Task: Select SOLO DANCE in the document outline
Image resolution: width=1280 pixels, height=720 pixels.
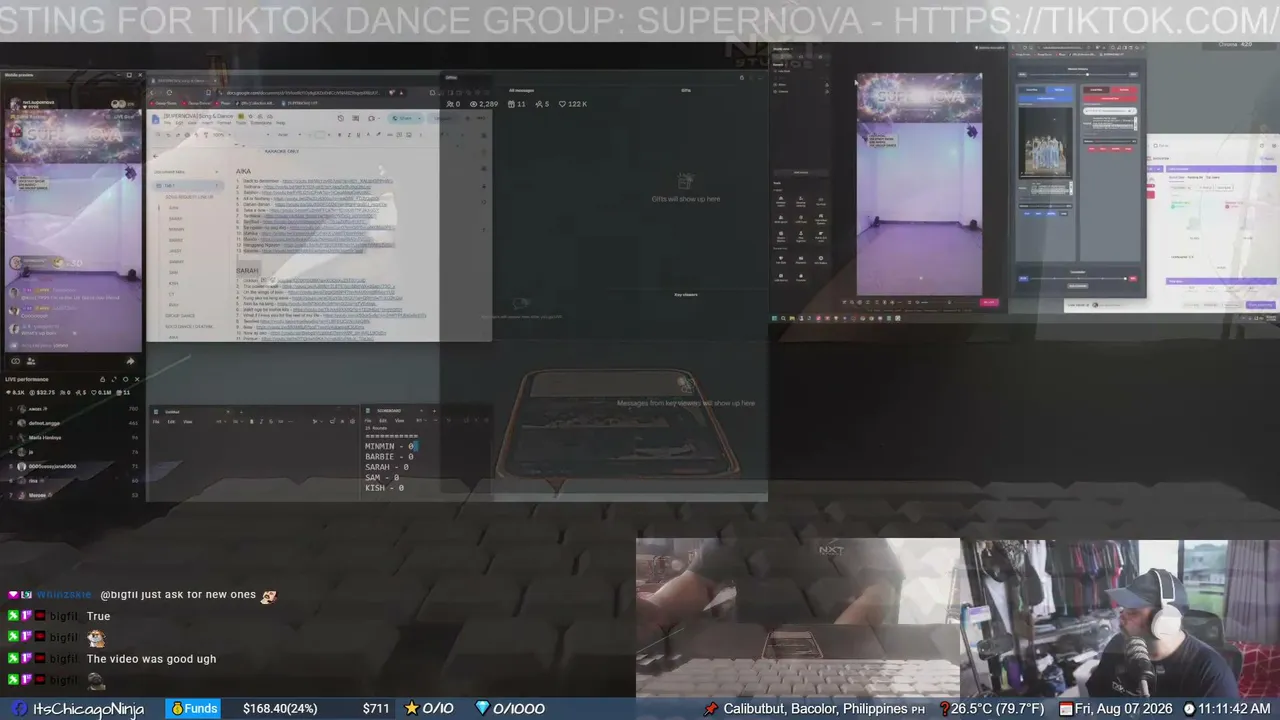Action: coord(188,327)
